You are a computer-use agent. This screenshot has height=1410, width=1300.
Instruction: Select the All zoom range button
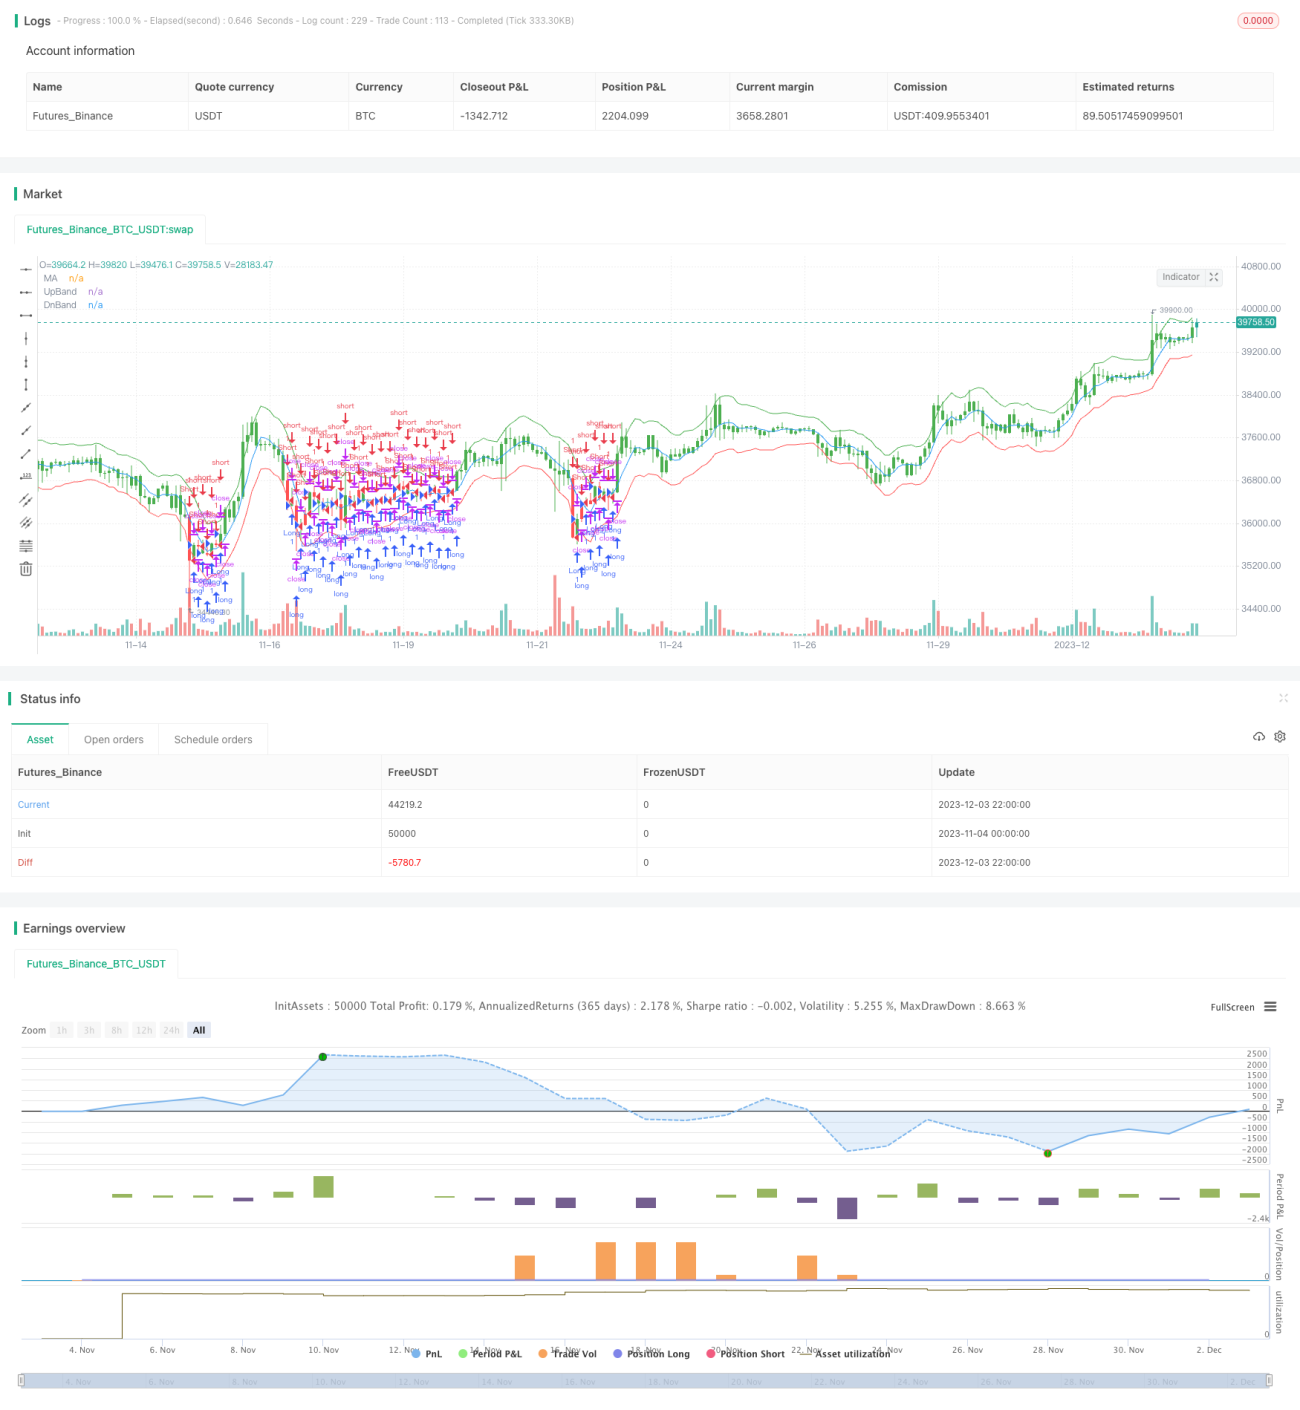click(199, 1030)
